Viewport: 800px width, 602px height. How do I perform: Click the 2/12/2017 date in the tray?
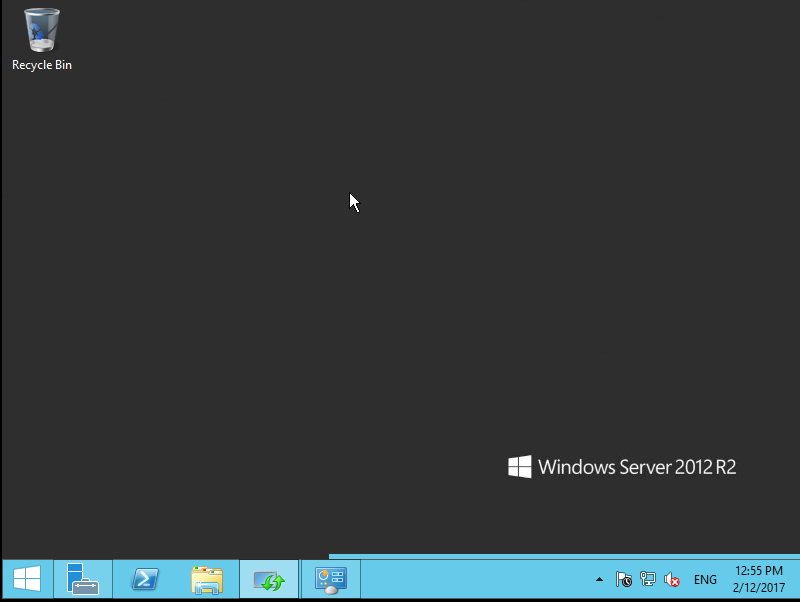click(x=758, y=587)
